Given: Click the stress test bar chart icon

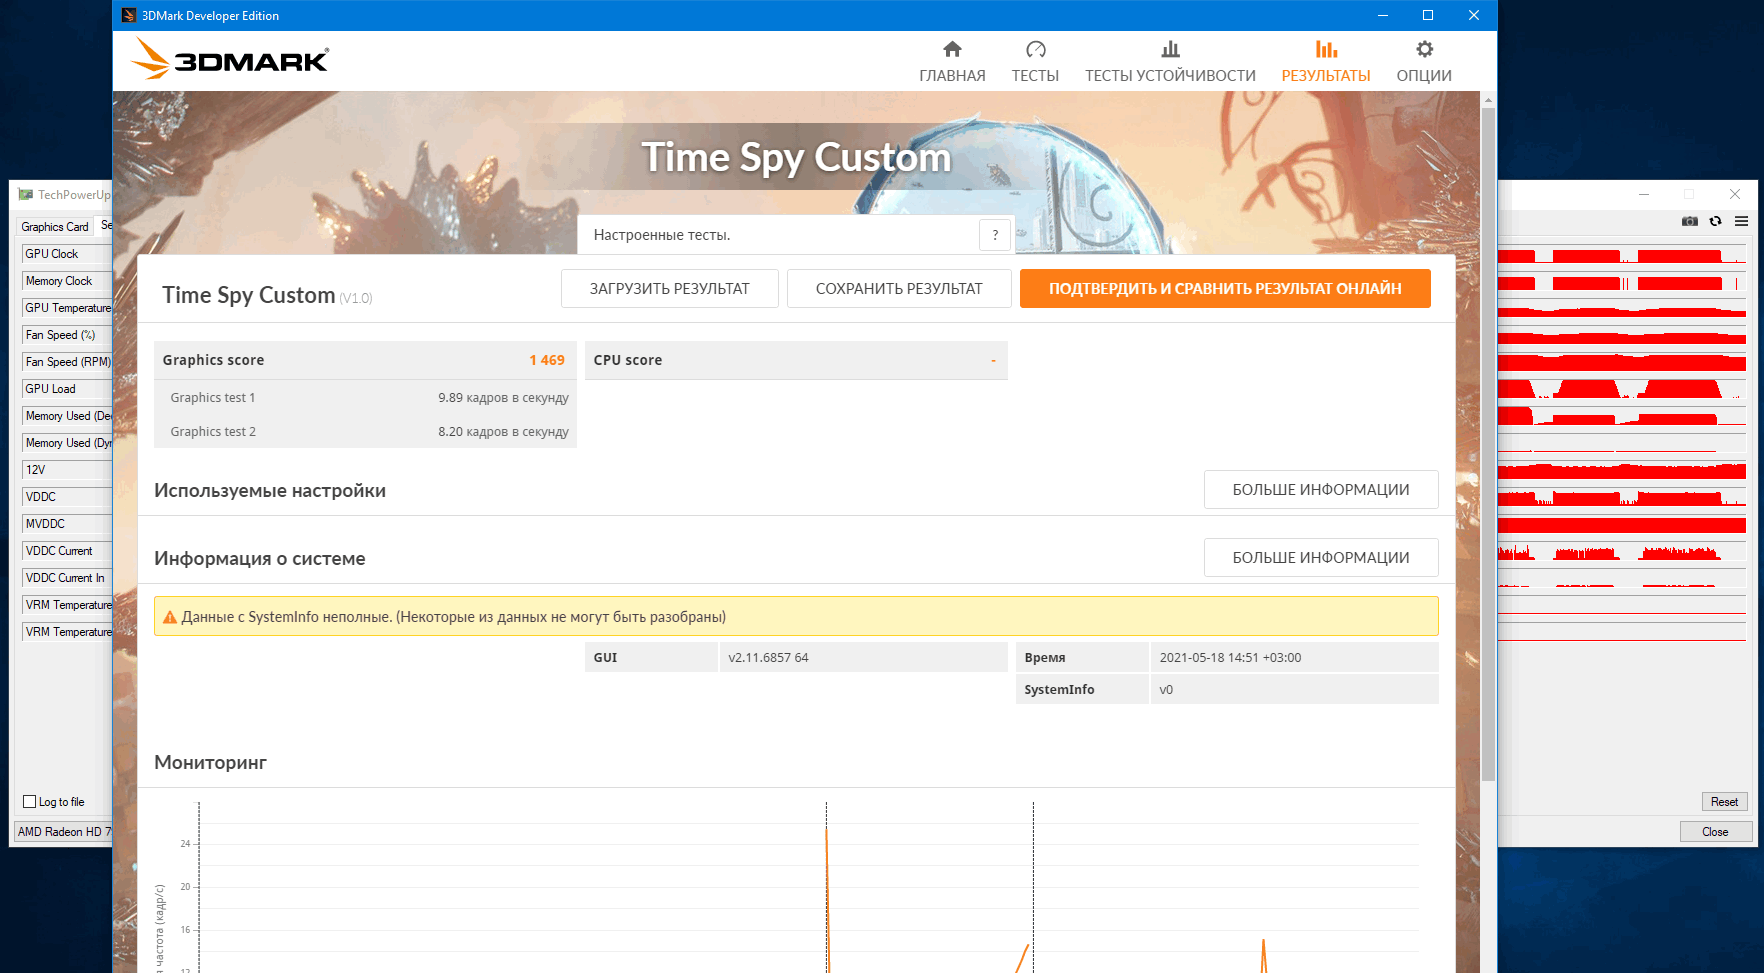Looking at the screenshot, I should tap(1170, 49).
